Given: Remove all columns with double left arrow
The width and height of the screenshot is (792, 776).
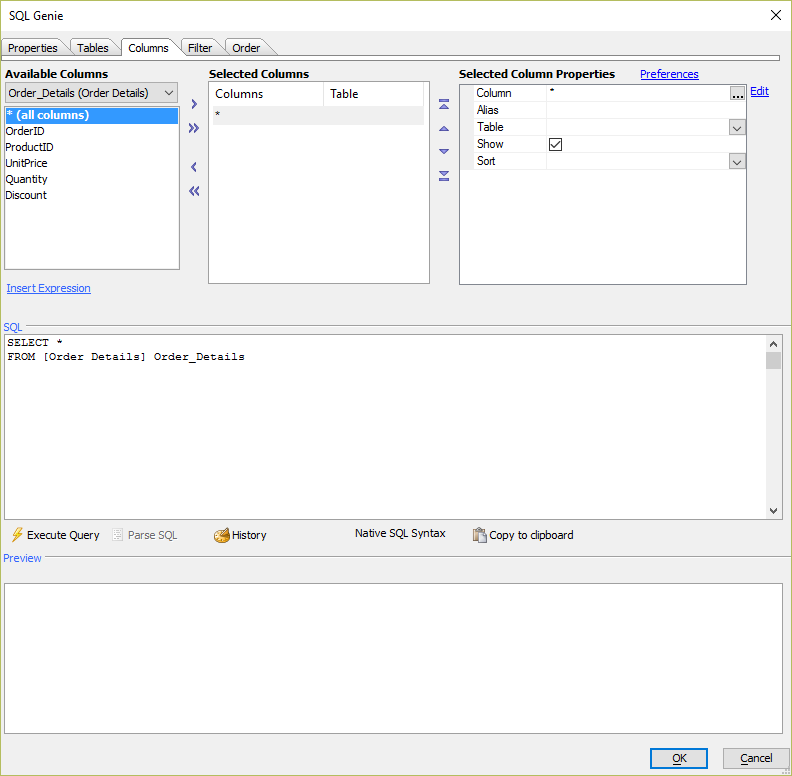Looking at the screenshot, I should (x=194, y=191).
